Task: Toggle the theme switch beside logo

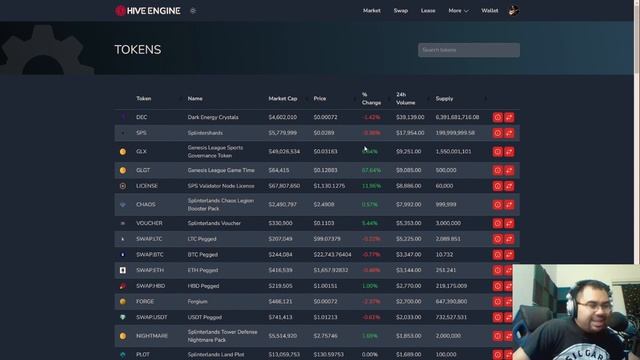Action: click(x=193, y=11)
